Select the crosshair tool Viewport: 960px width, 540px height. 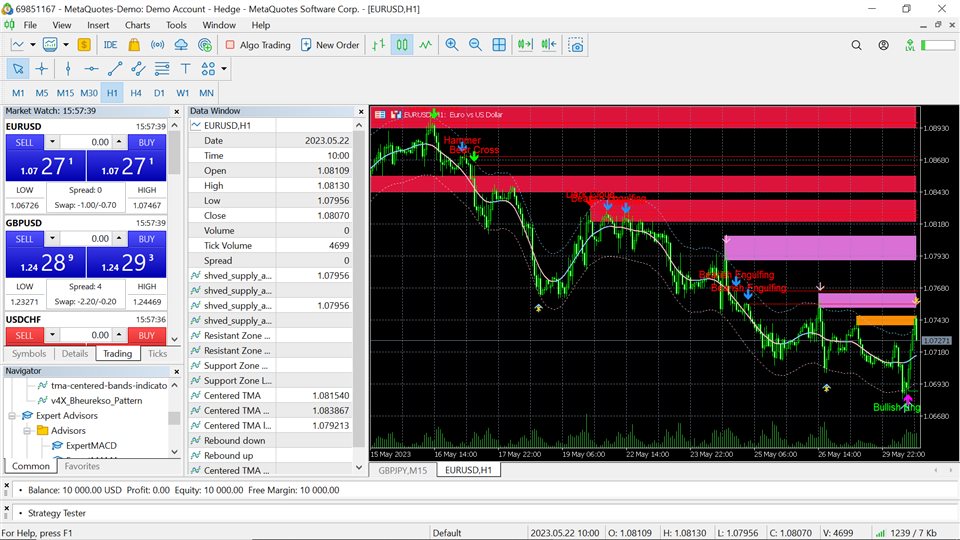(42, 69)
